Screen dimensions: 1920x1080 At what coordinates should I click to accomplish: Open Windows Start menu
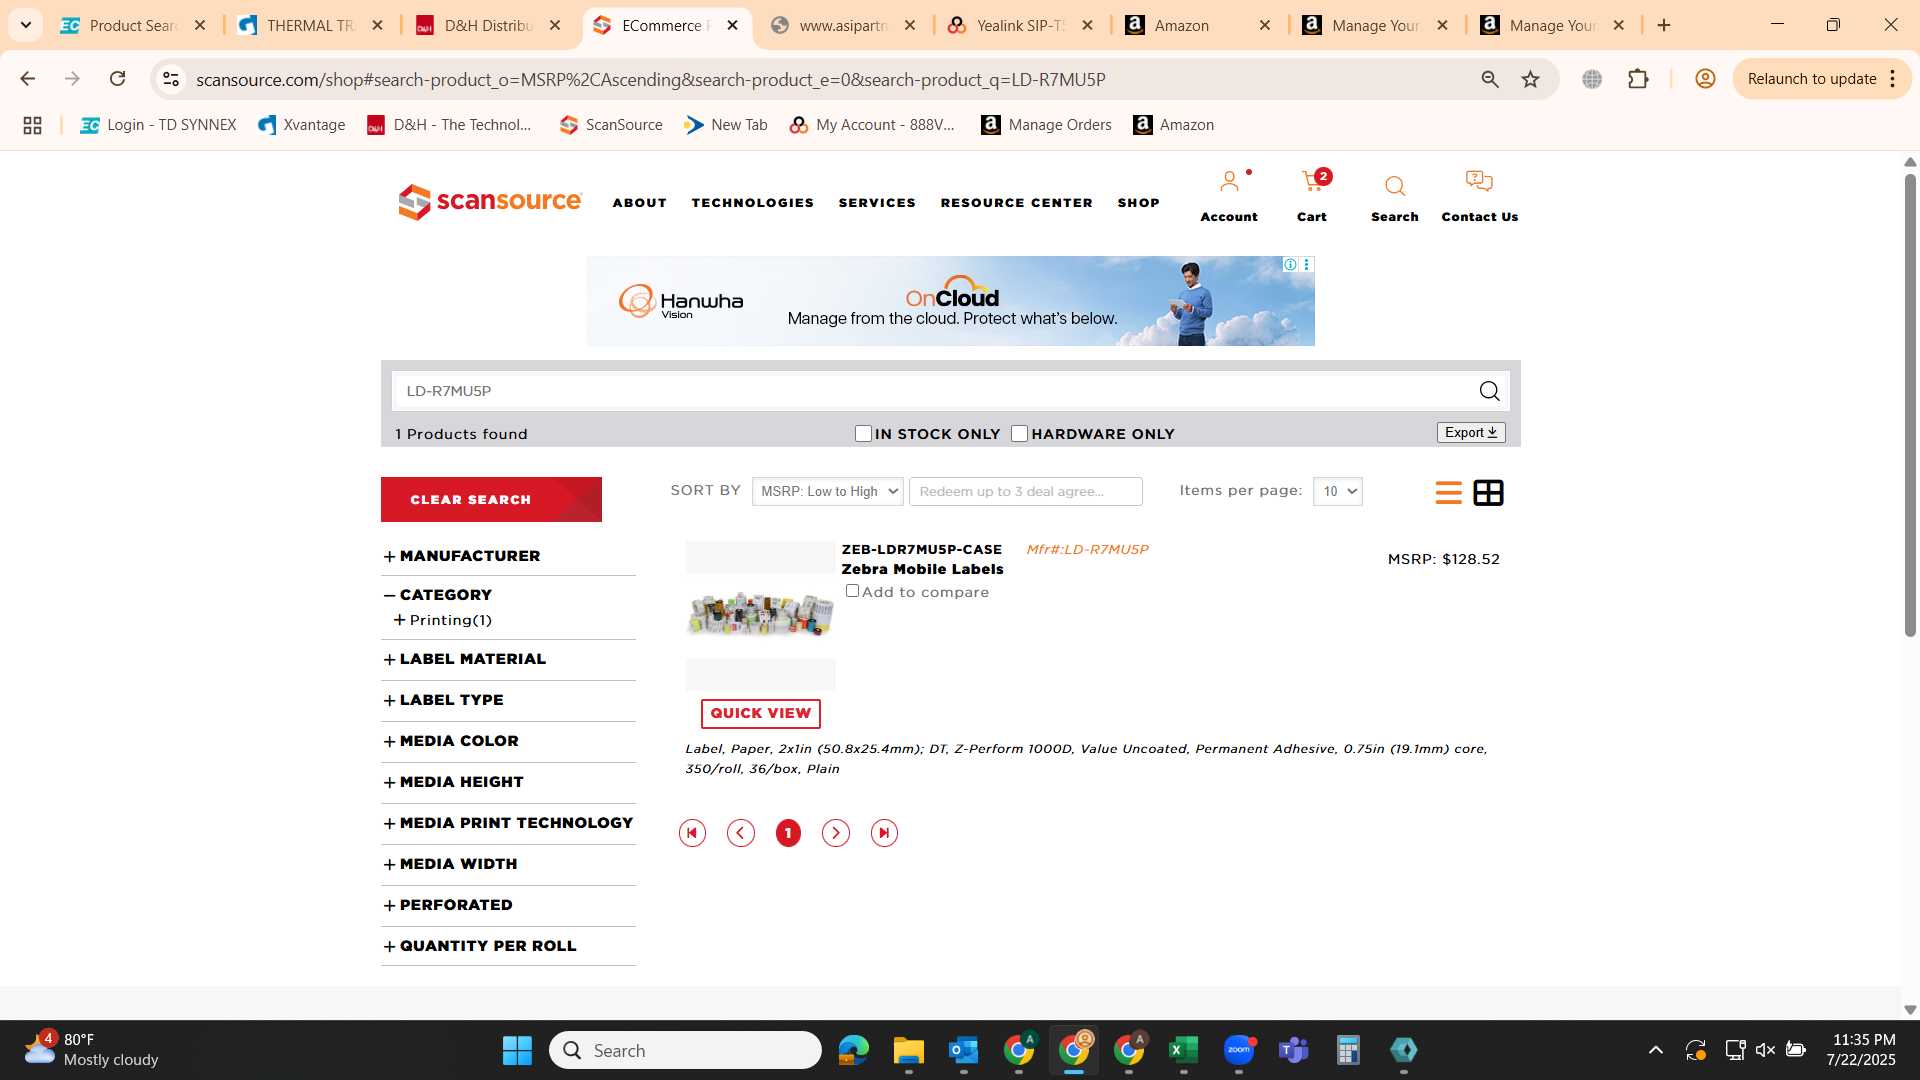pos(517,1050)
